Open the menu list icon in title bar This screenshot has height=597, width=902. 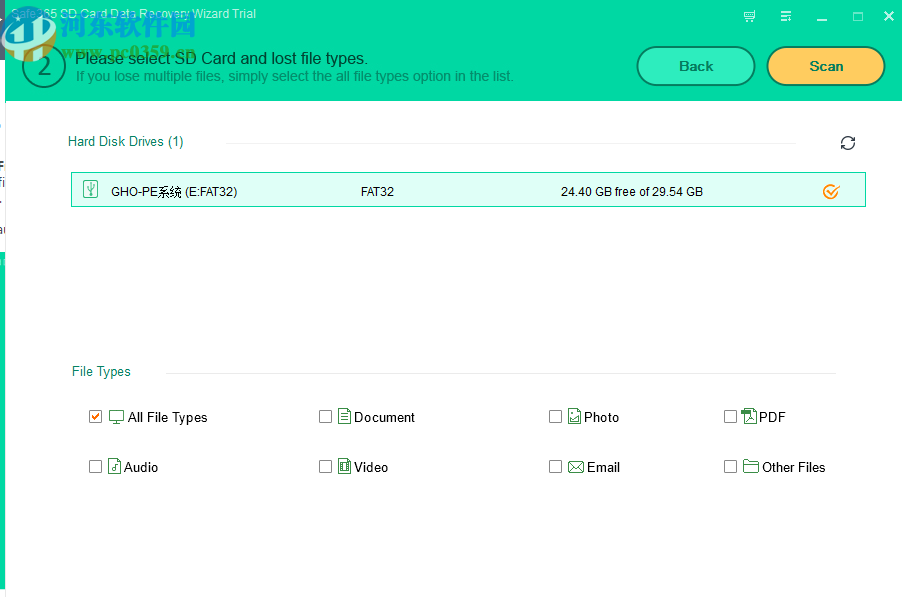point(786,15)
